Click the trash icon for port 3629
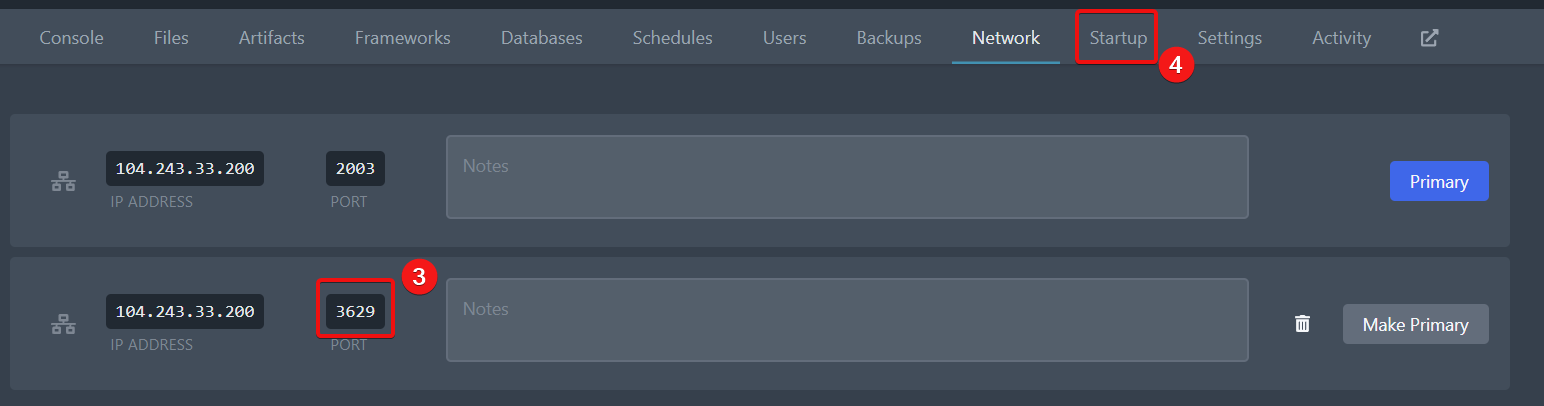The width and height of the screenshot is (1544, 406). coord(1302,324)
